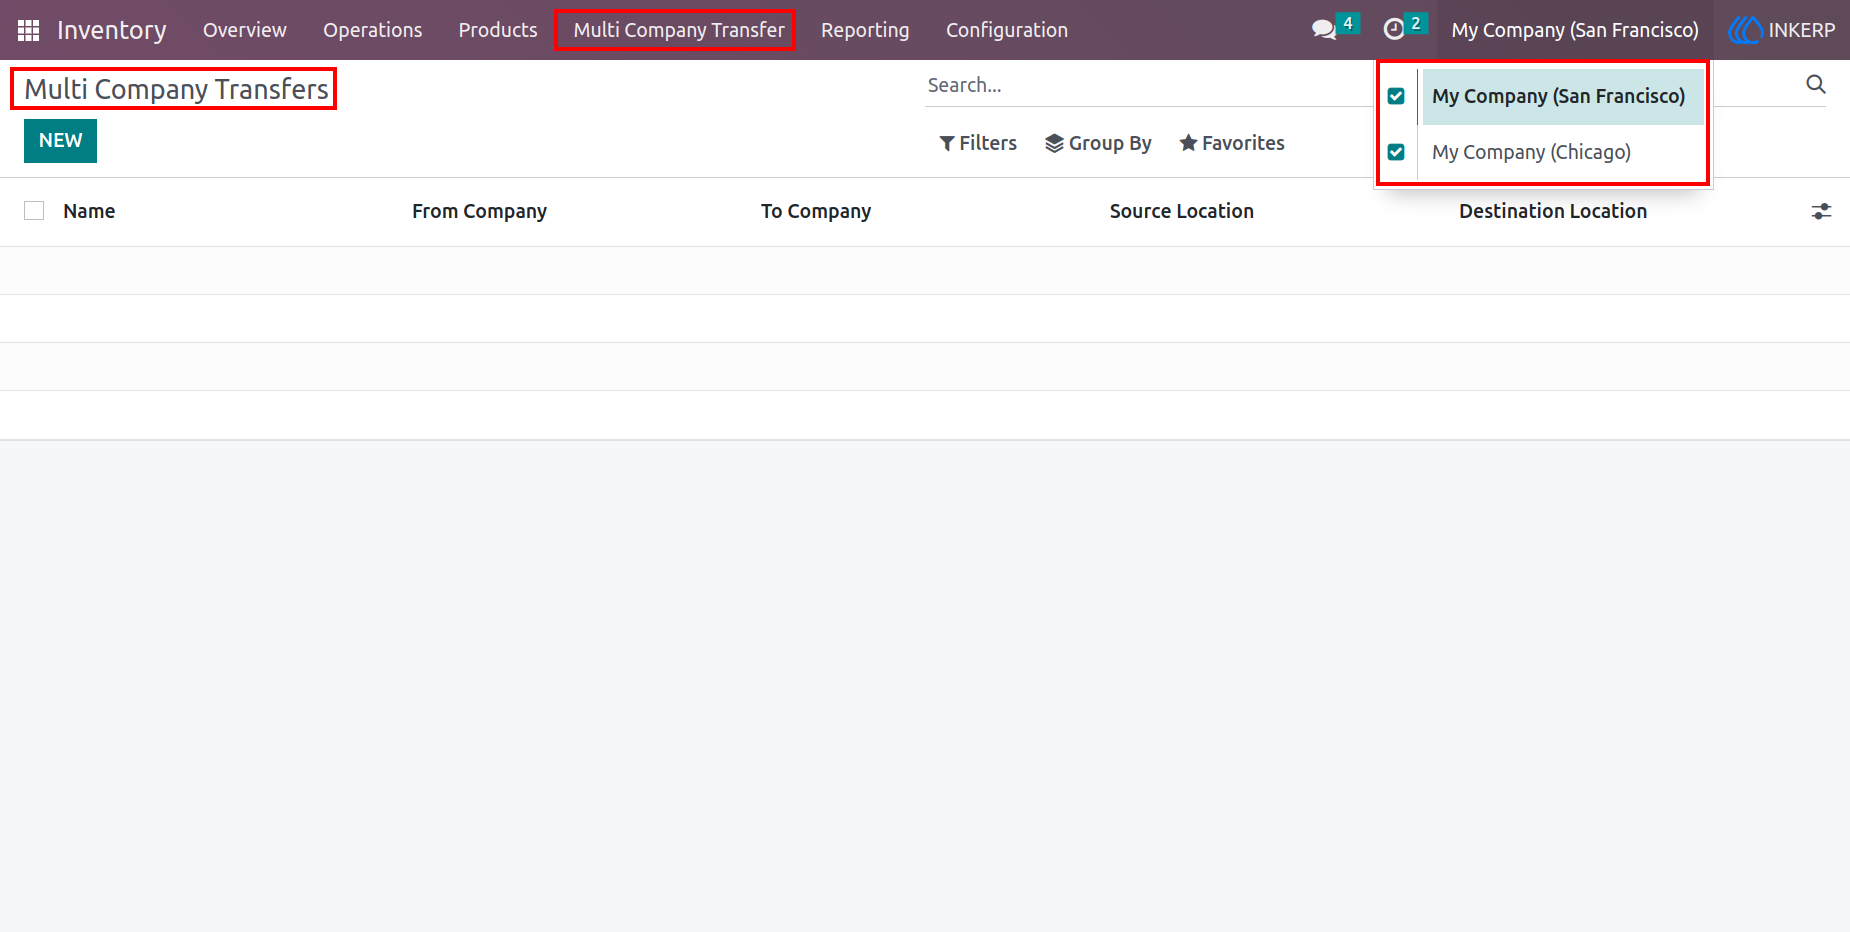Toggle the My Company (San Francisco) checkbox

point(1396,96)
